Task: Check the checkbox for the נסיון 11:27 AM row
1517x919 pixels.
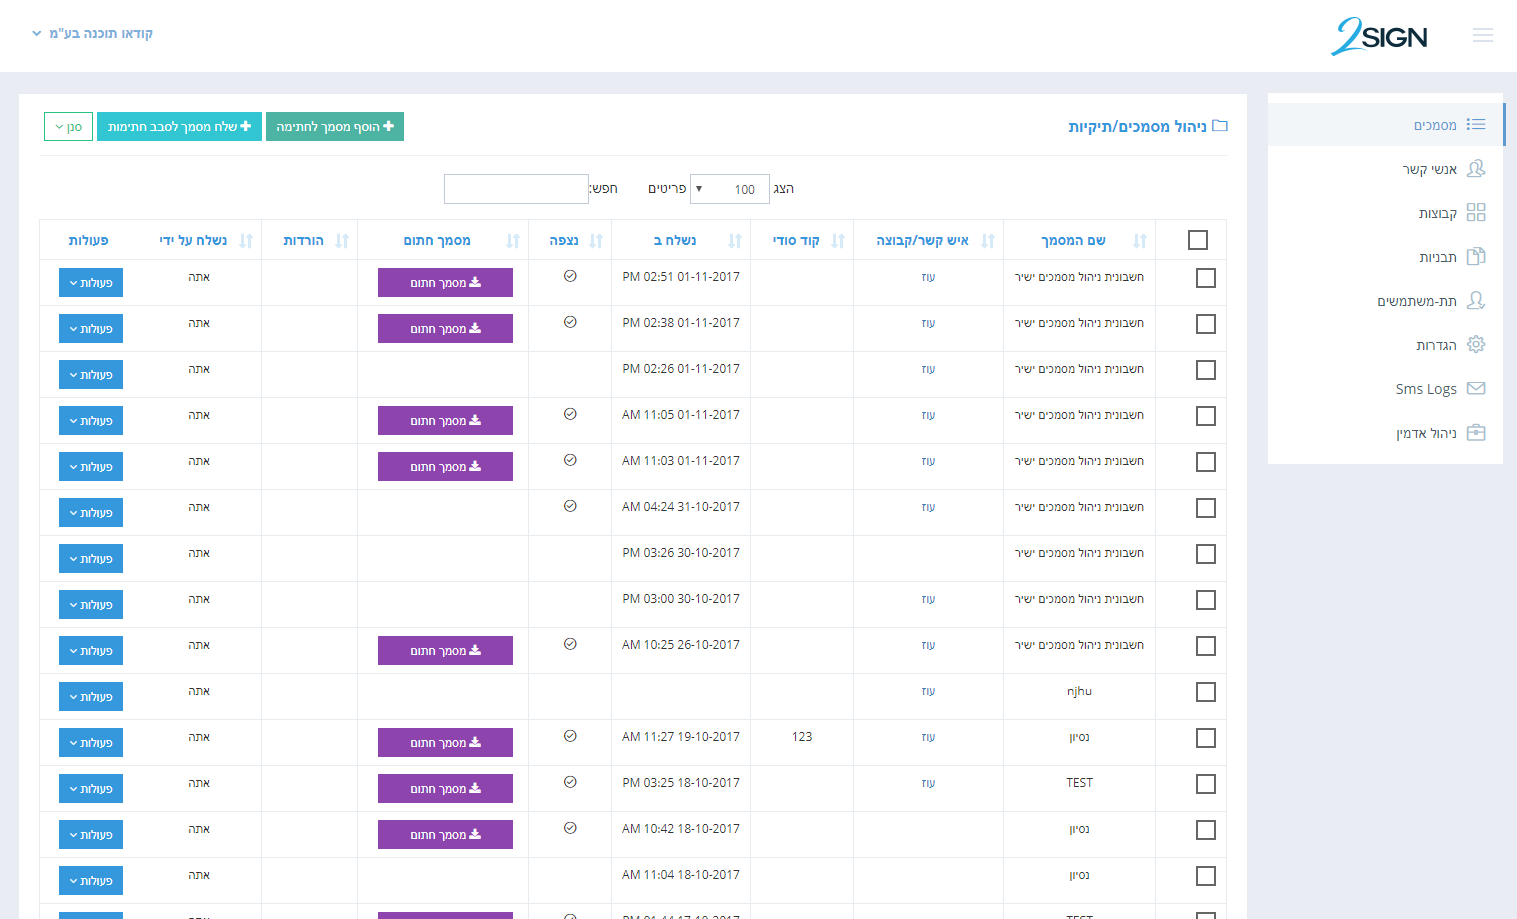Action: point(1206,738)
